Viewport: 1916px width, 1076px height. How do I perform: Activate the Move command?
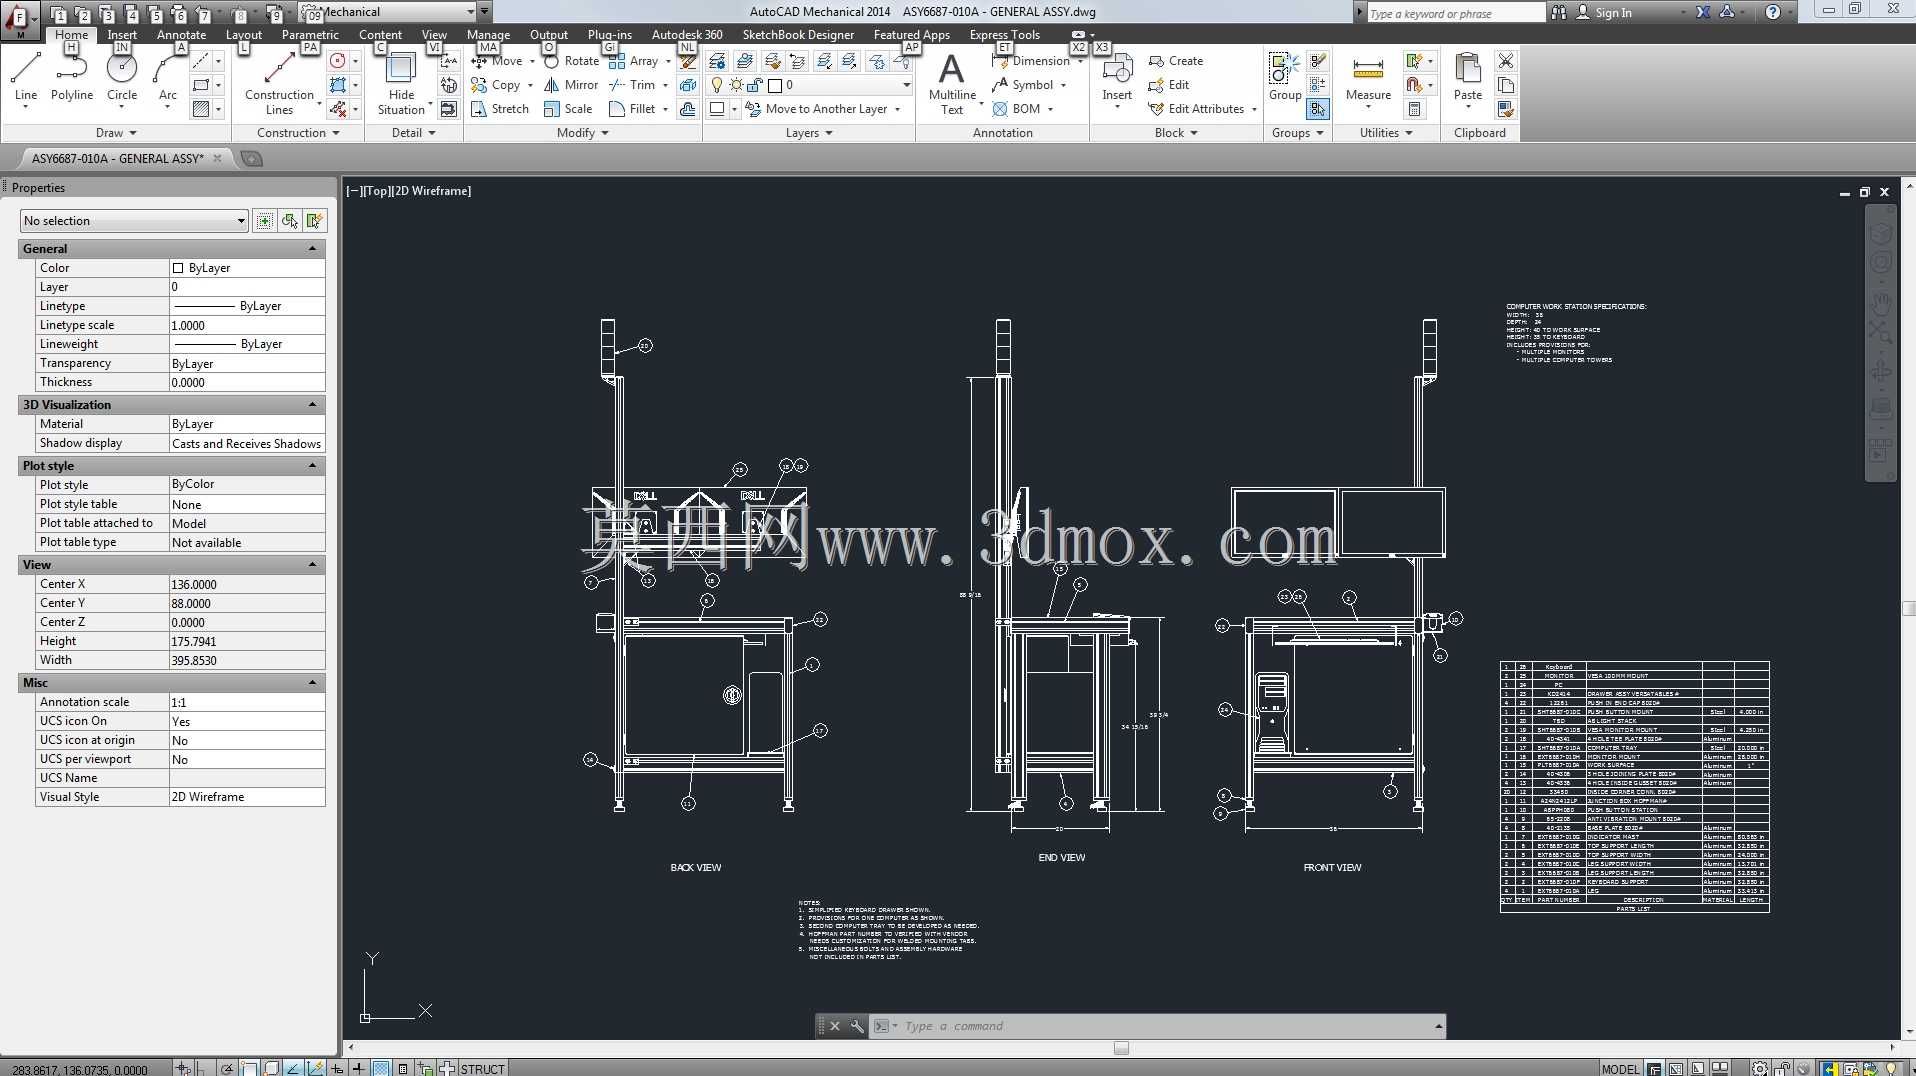(497, 61)
